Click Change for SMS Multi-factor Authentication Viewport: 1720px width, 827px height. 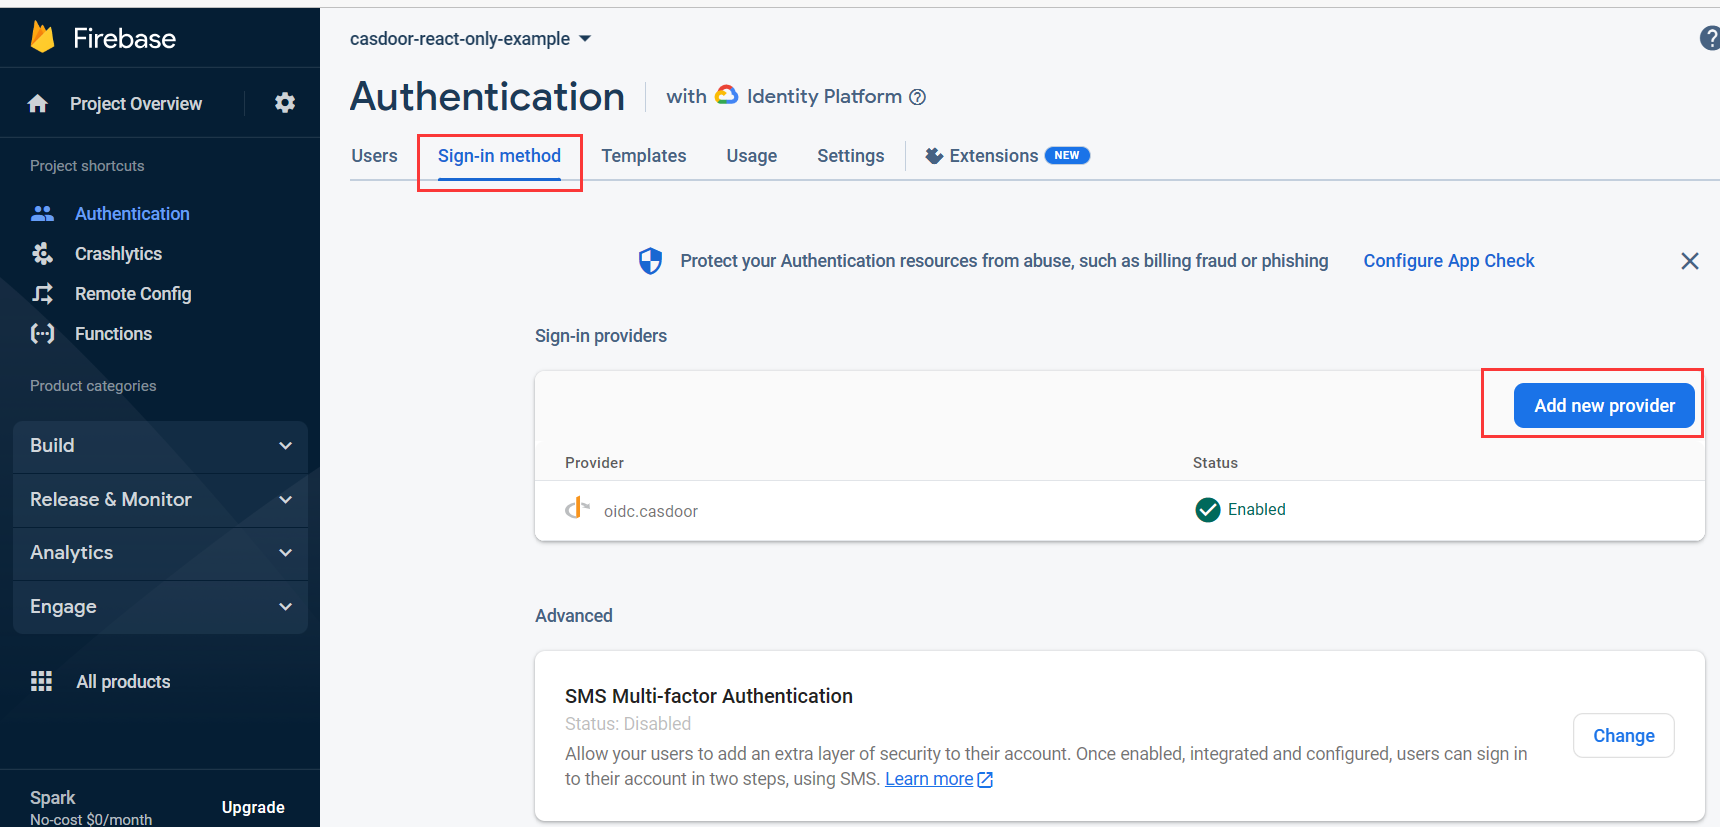pyautogui.click(x=1623, y=736)
